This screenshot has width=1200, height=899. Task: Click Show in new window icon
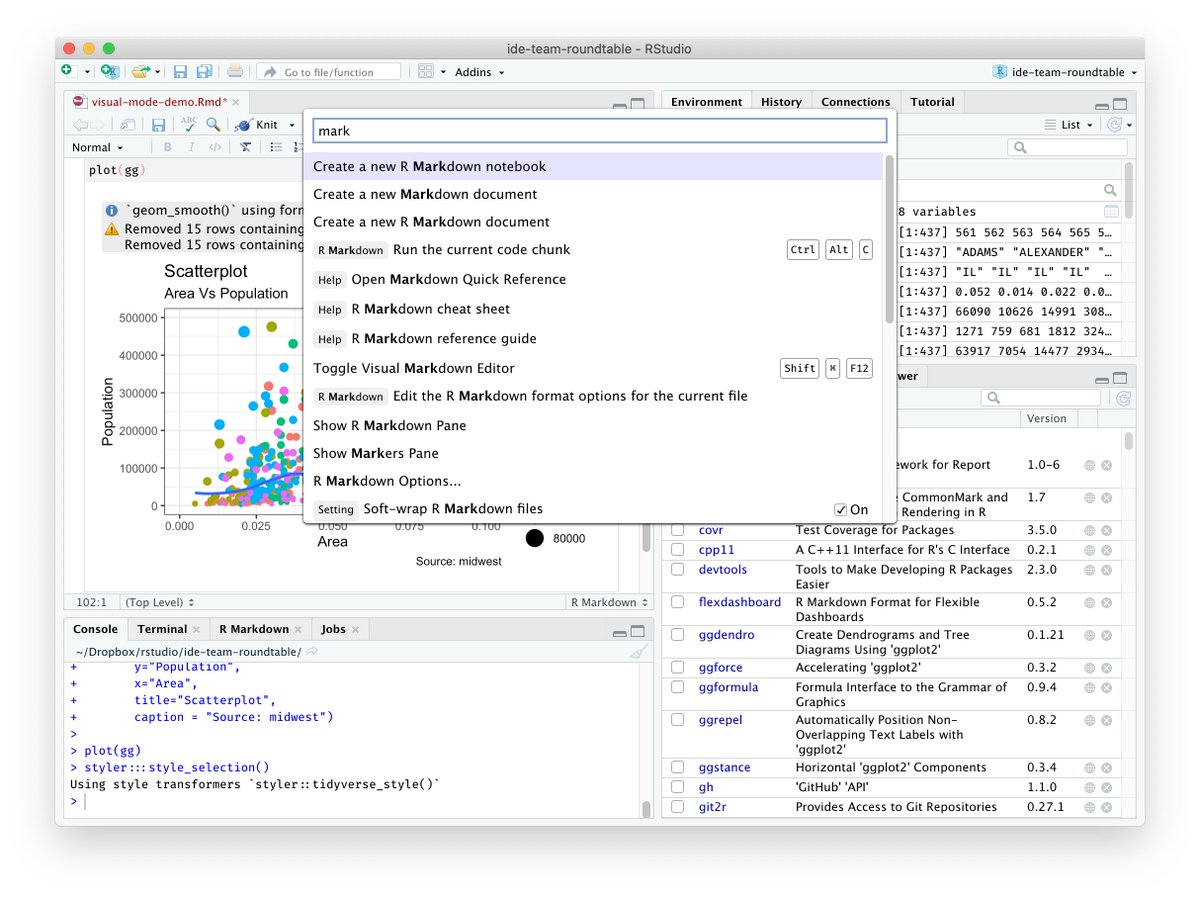128,125
